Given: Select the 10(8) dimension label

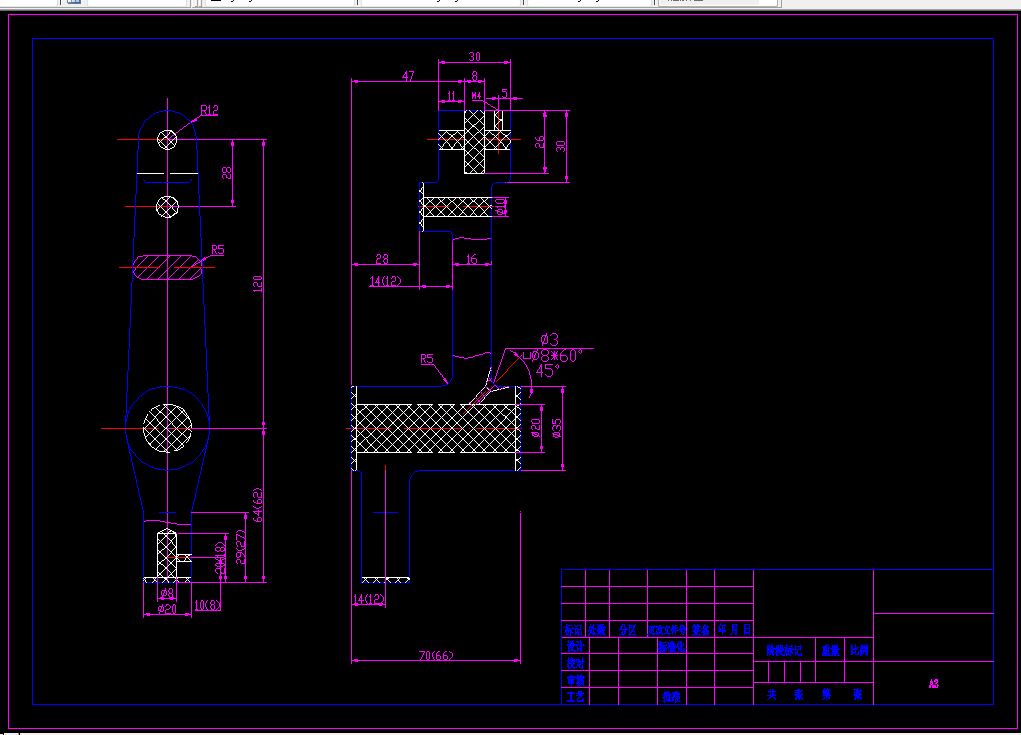Looking at the screenshot, I should 207,605.
